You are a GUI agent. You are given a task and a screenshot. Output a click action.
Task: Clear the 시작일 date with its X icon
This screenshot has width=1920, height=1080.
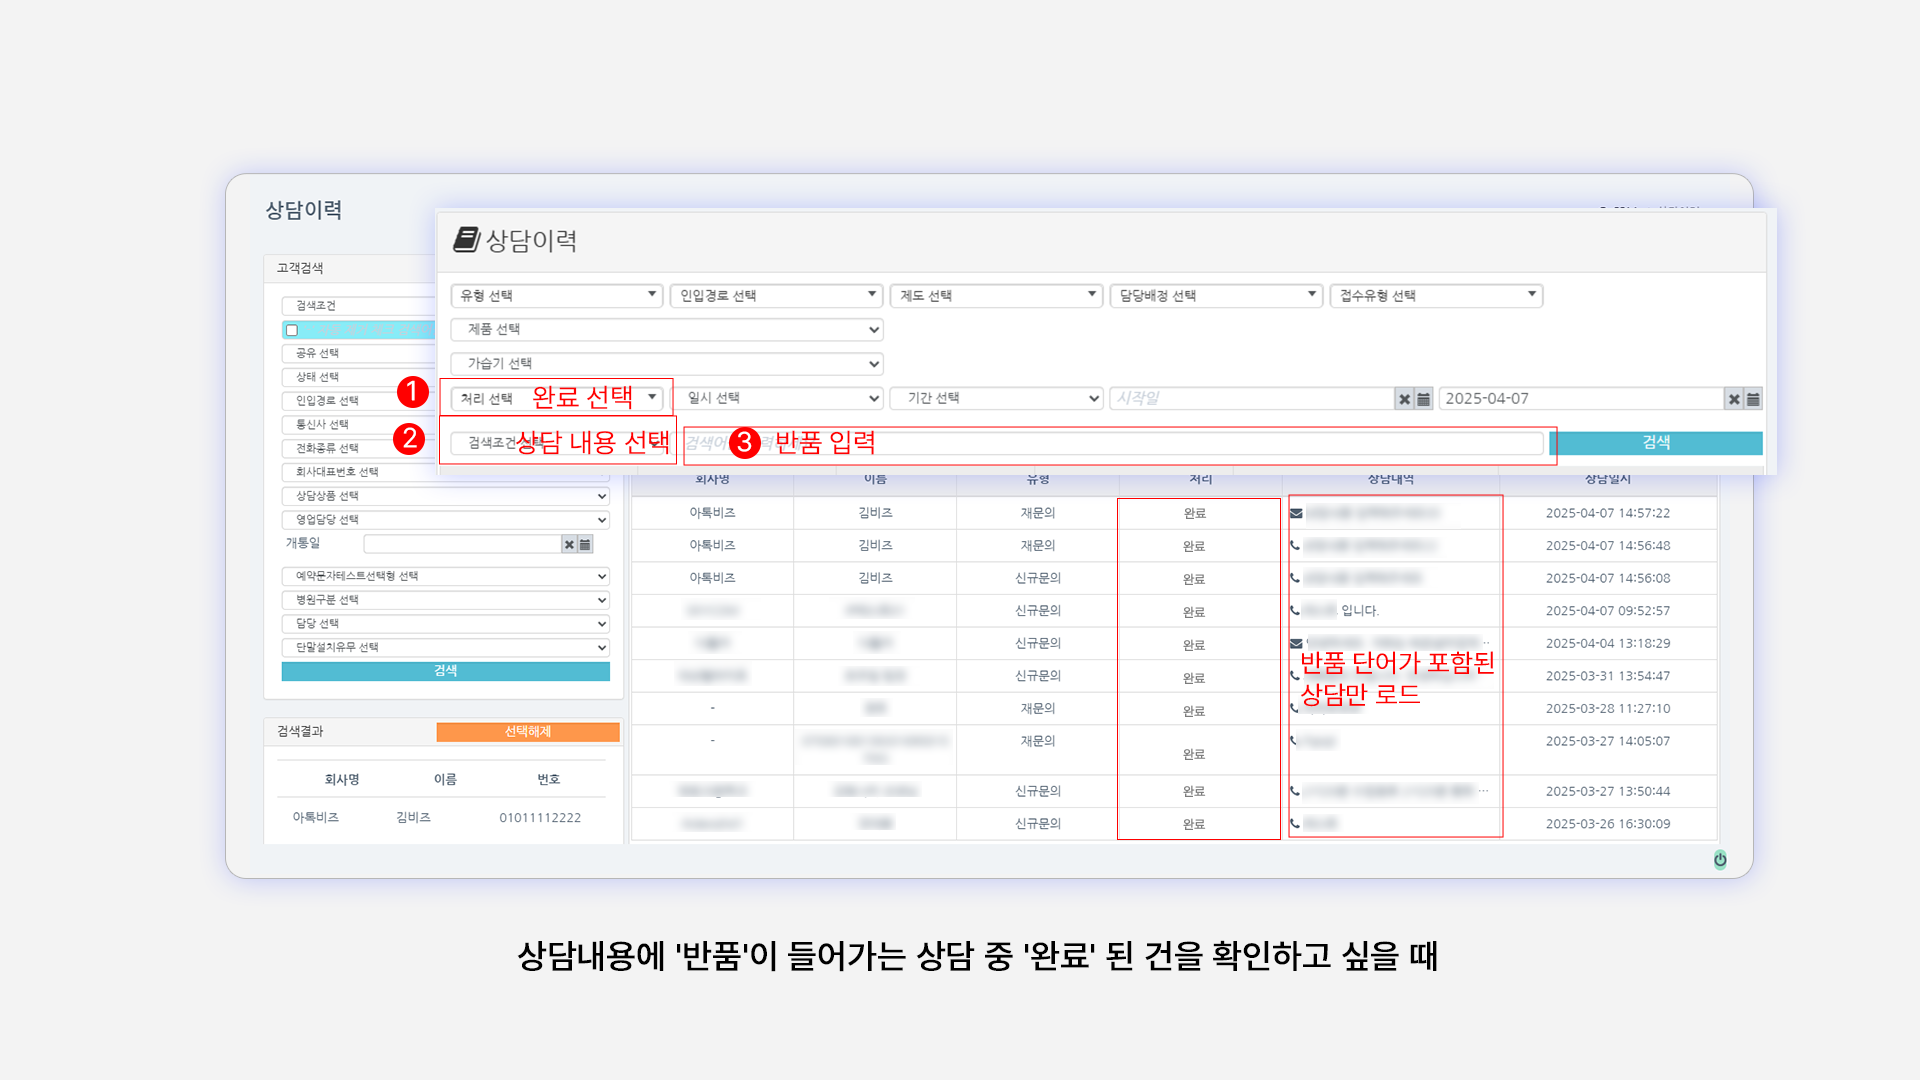coord(1404,399)
